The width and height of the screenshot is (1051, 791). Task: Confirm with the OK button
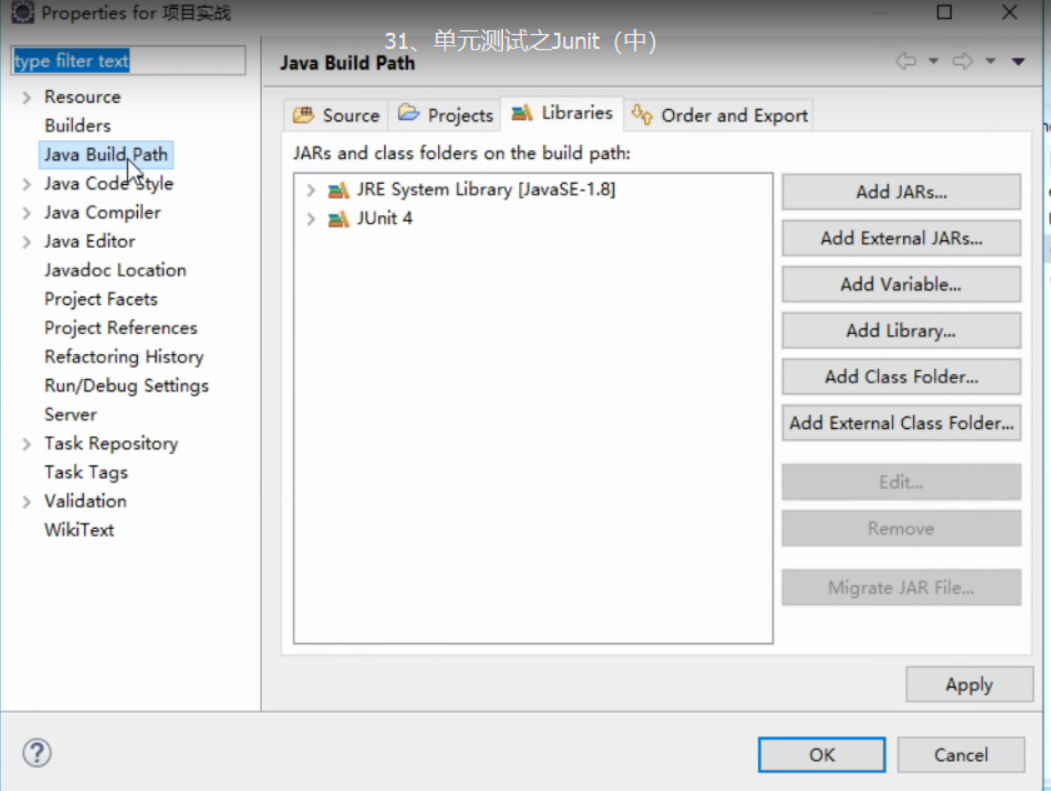[822, 755]
